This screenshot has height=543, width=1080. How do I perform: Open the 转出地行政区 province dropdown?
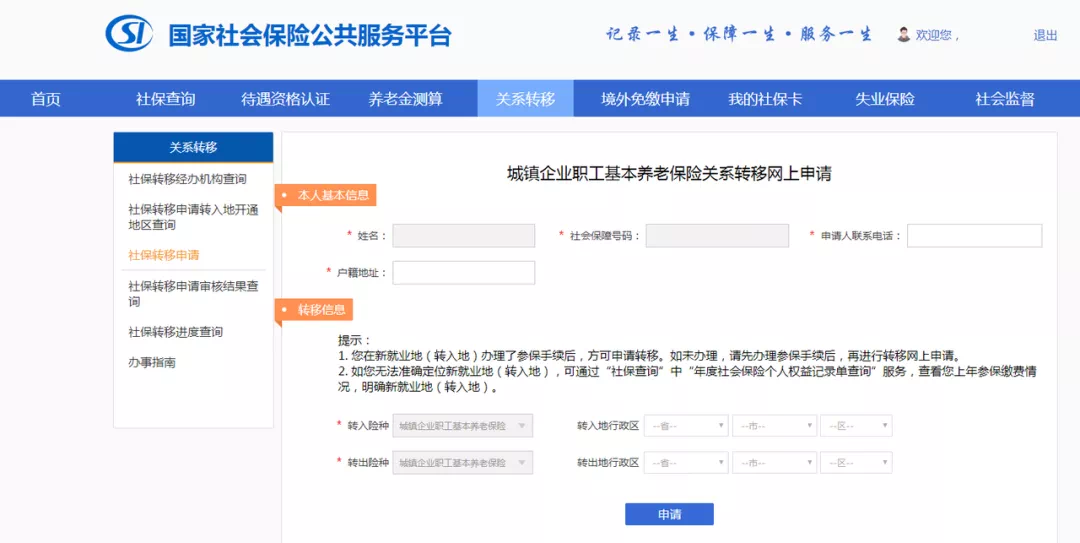pos(686,463)
